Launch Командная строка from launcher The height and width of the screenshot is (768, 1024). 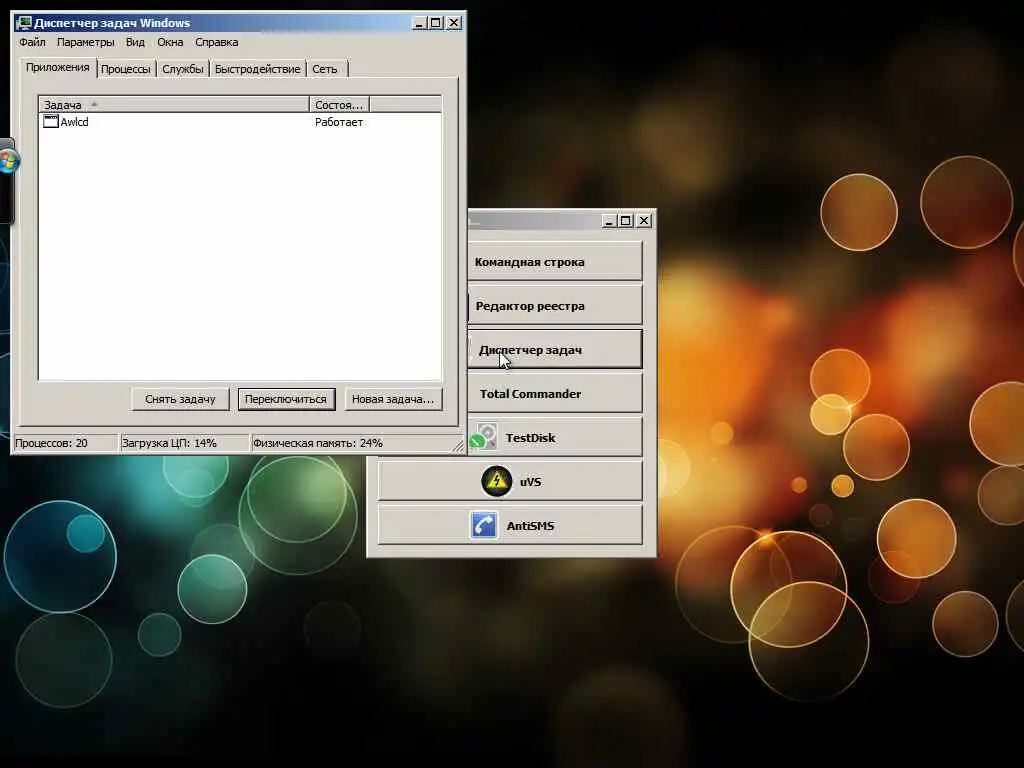[554, 261]
